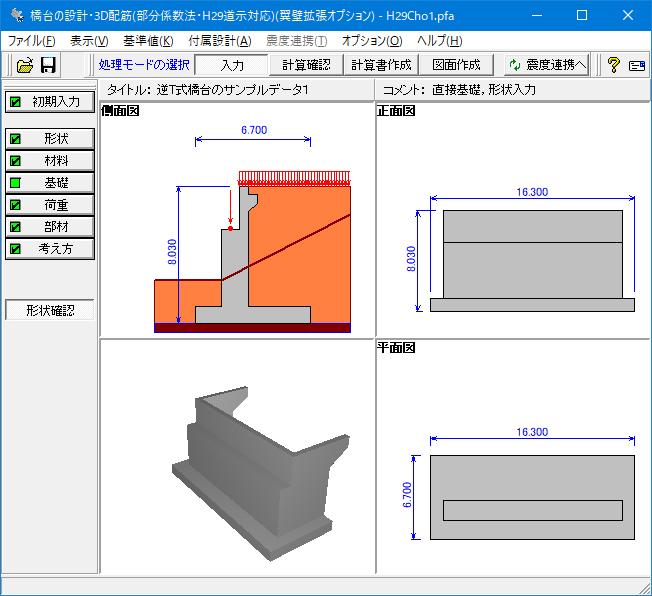Click the 16.300 dimension in plan view
This screenshot has height=596, width=652.
click(x=532, y=432)
